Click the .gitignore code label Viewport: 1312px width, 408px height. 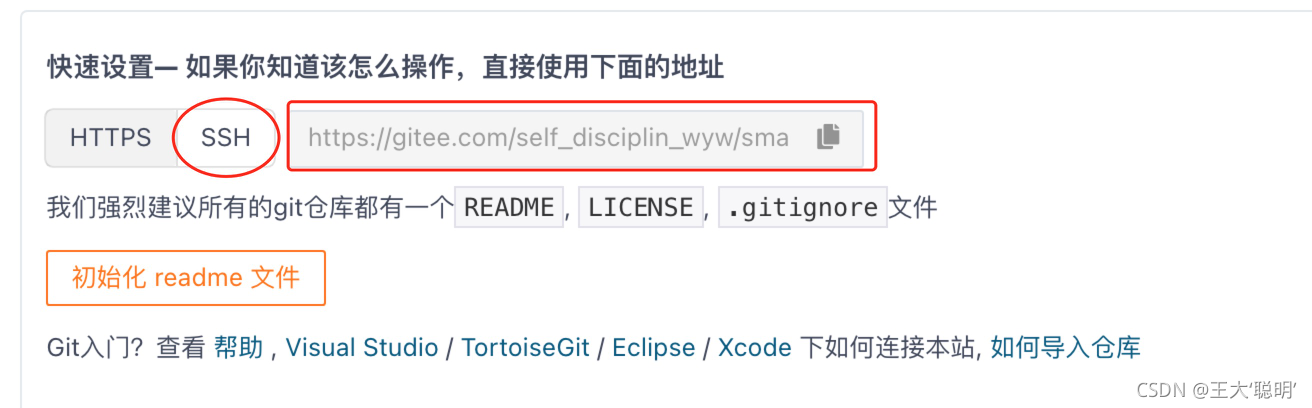point(803,208)
